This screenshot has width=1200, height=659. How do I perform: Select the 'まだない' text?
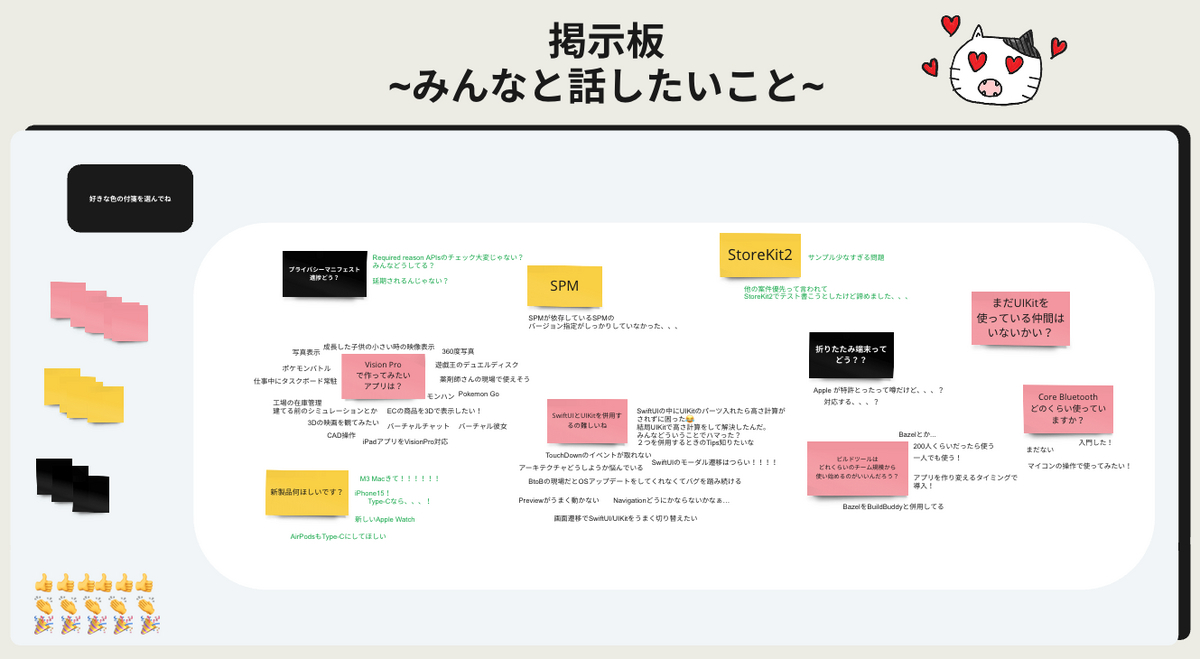pos(1040,450)
